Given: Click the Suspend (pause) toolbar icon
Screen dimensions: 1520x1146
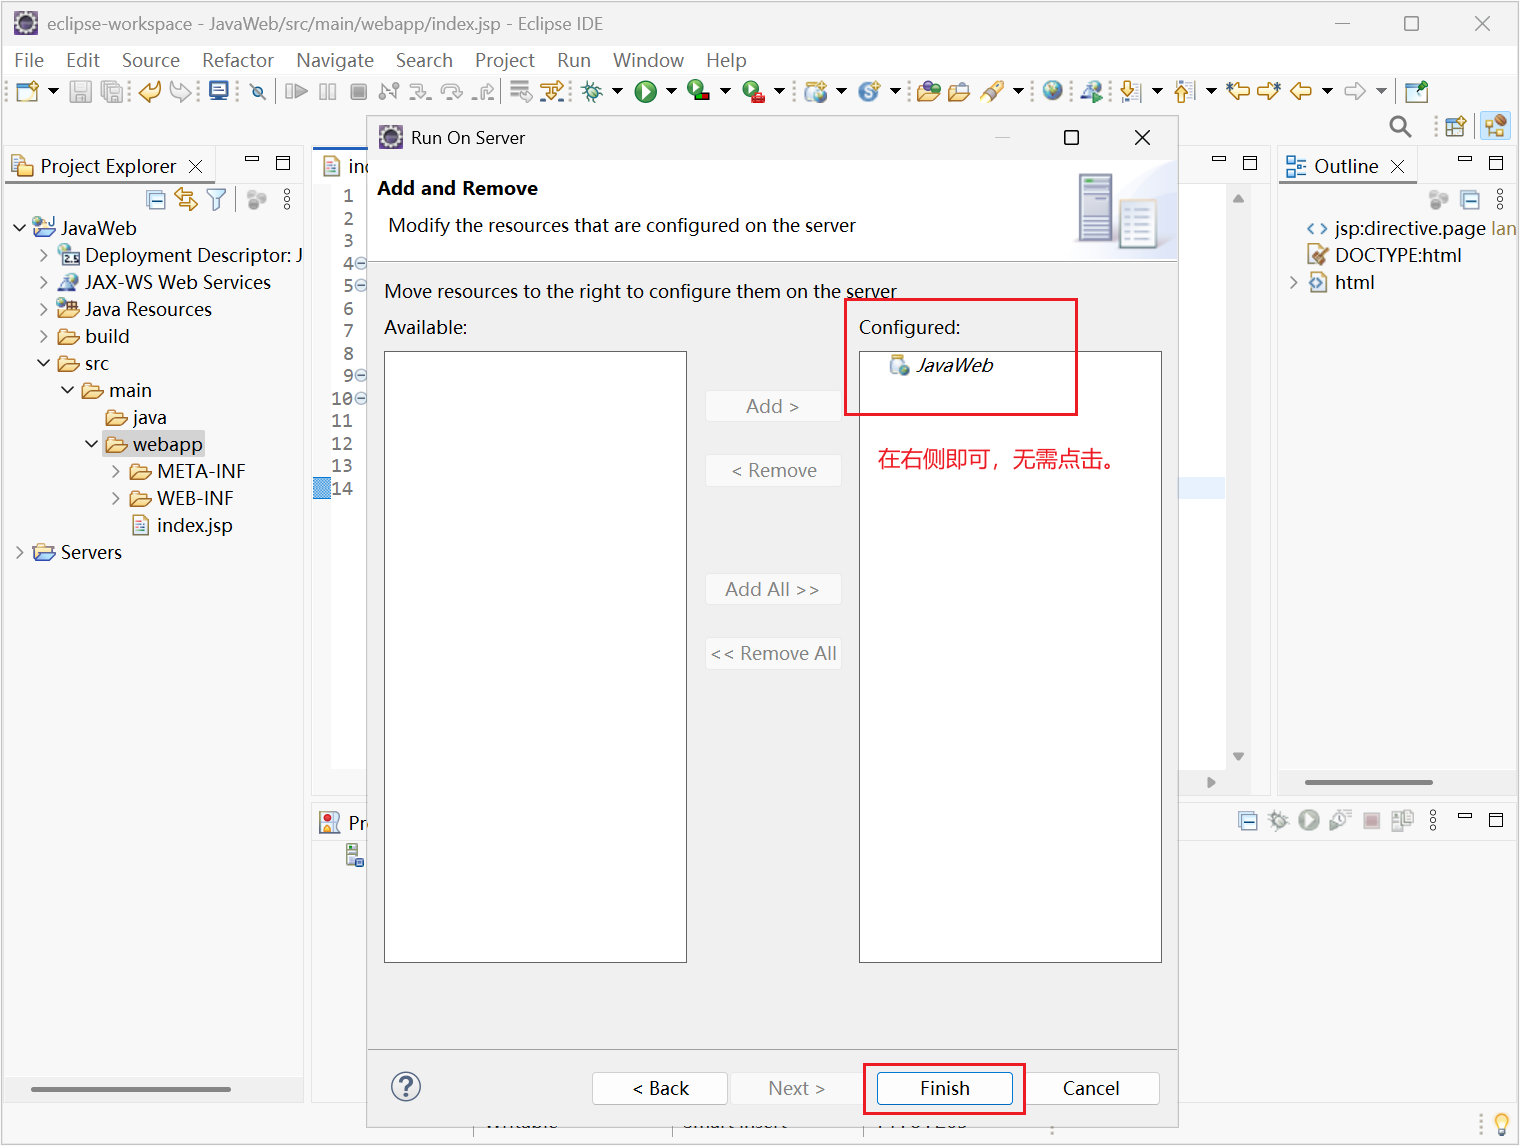Looking at the screenshot, I should pos(327,92).
